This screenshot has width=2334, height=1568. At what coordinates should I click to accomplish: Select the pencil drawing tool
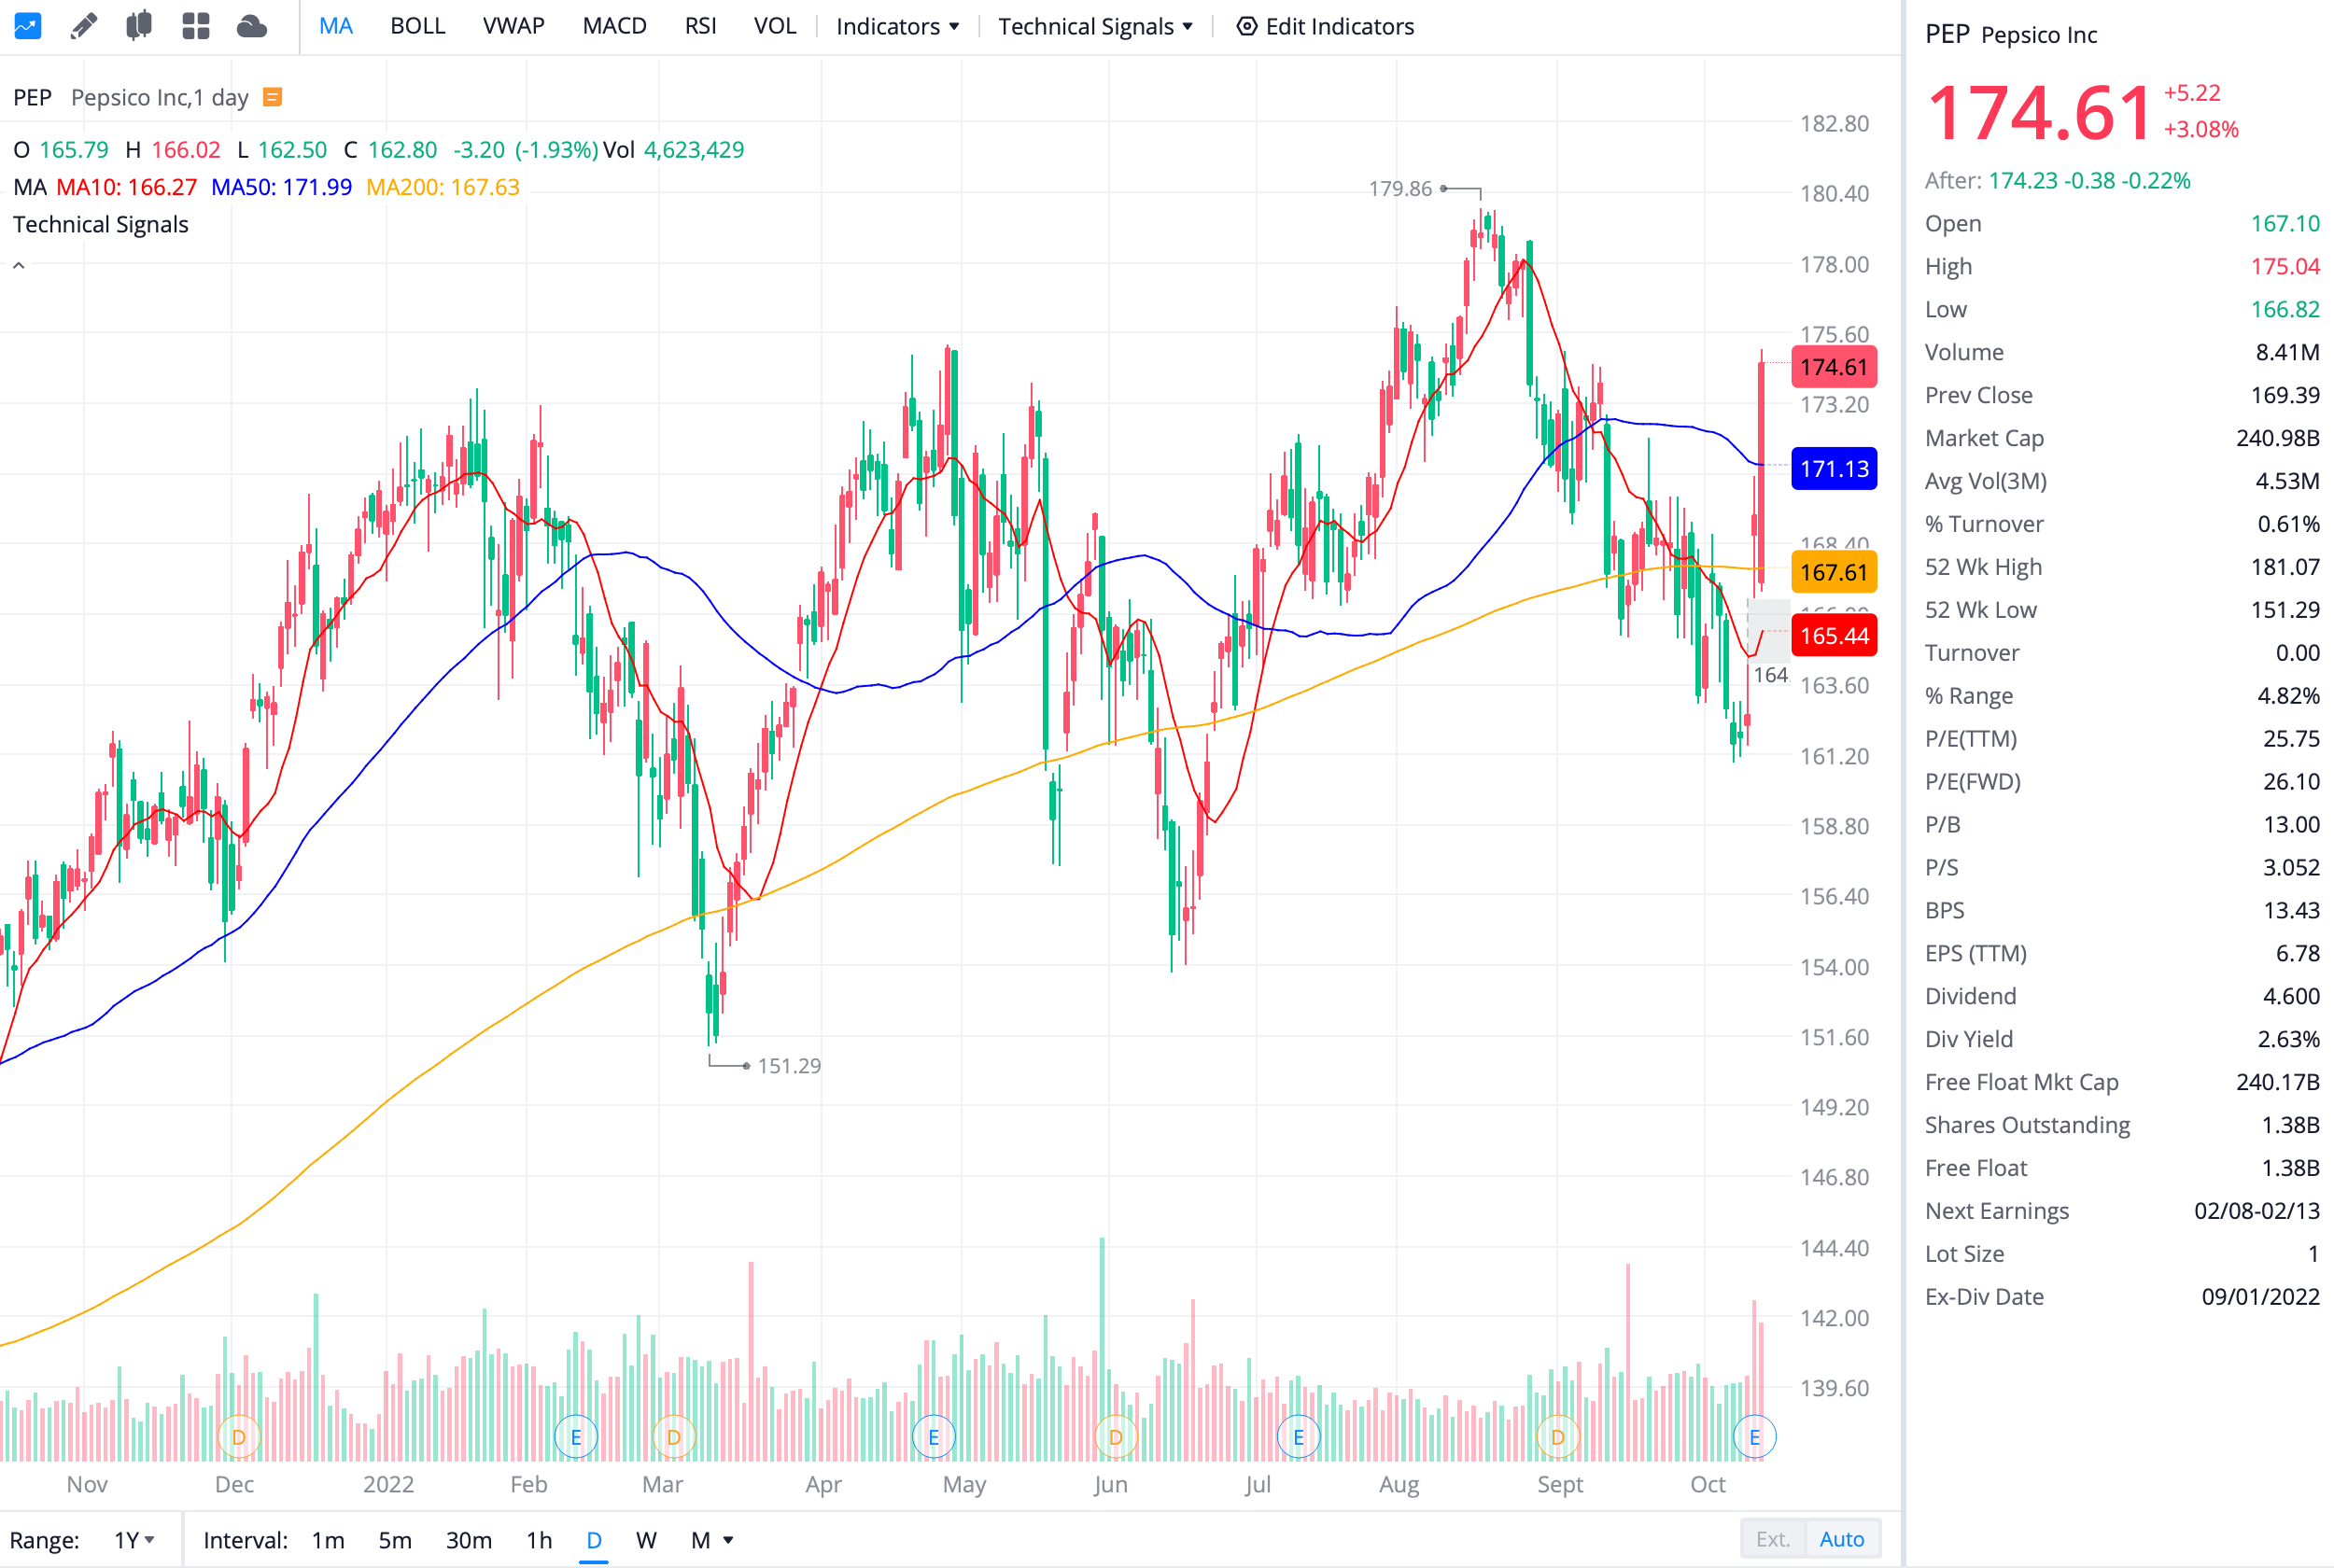click(84, 26)
